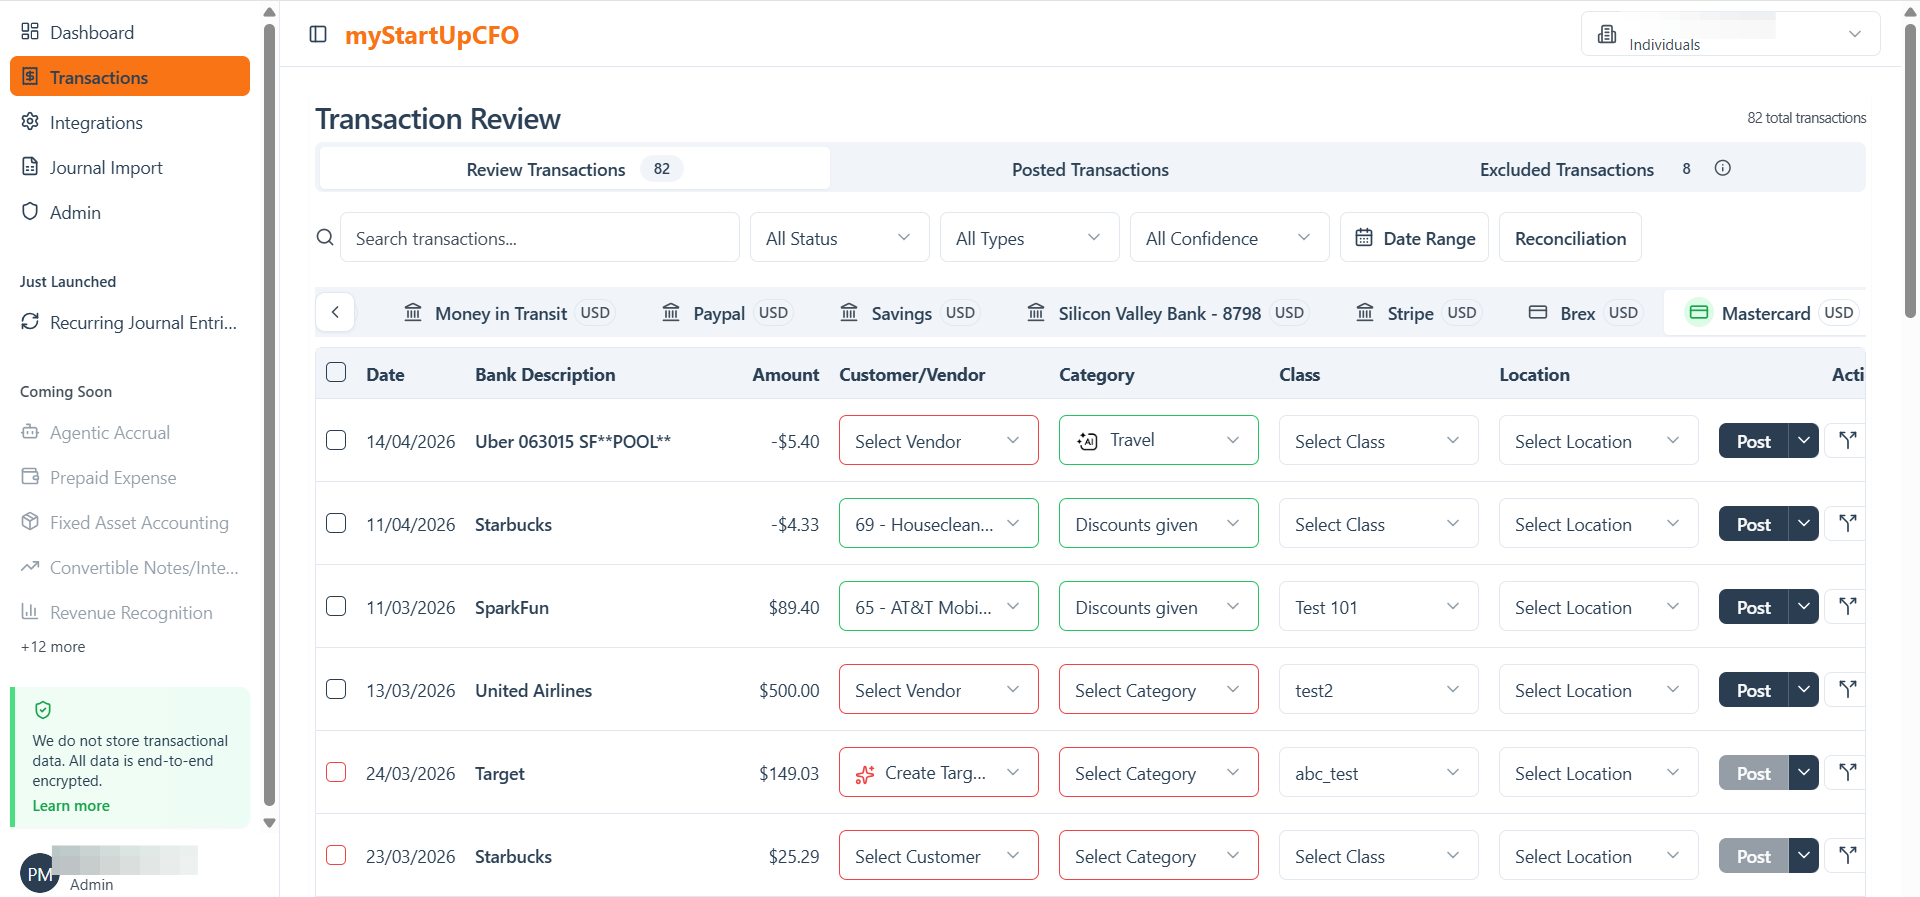Open the Date Range picker
Screen dimensions: 1920x897
pyautogui.click(x=1414, y=238)
